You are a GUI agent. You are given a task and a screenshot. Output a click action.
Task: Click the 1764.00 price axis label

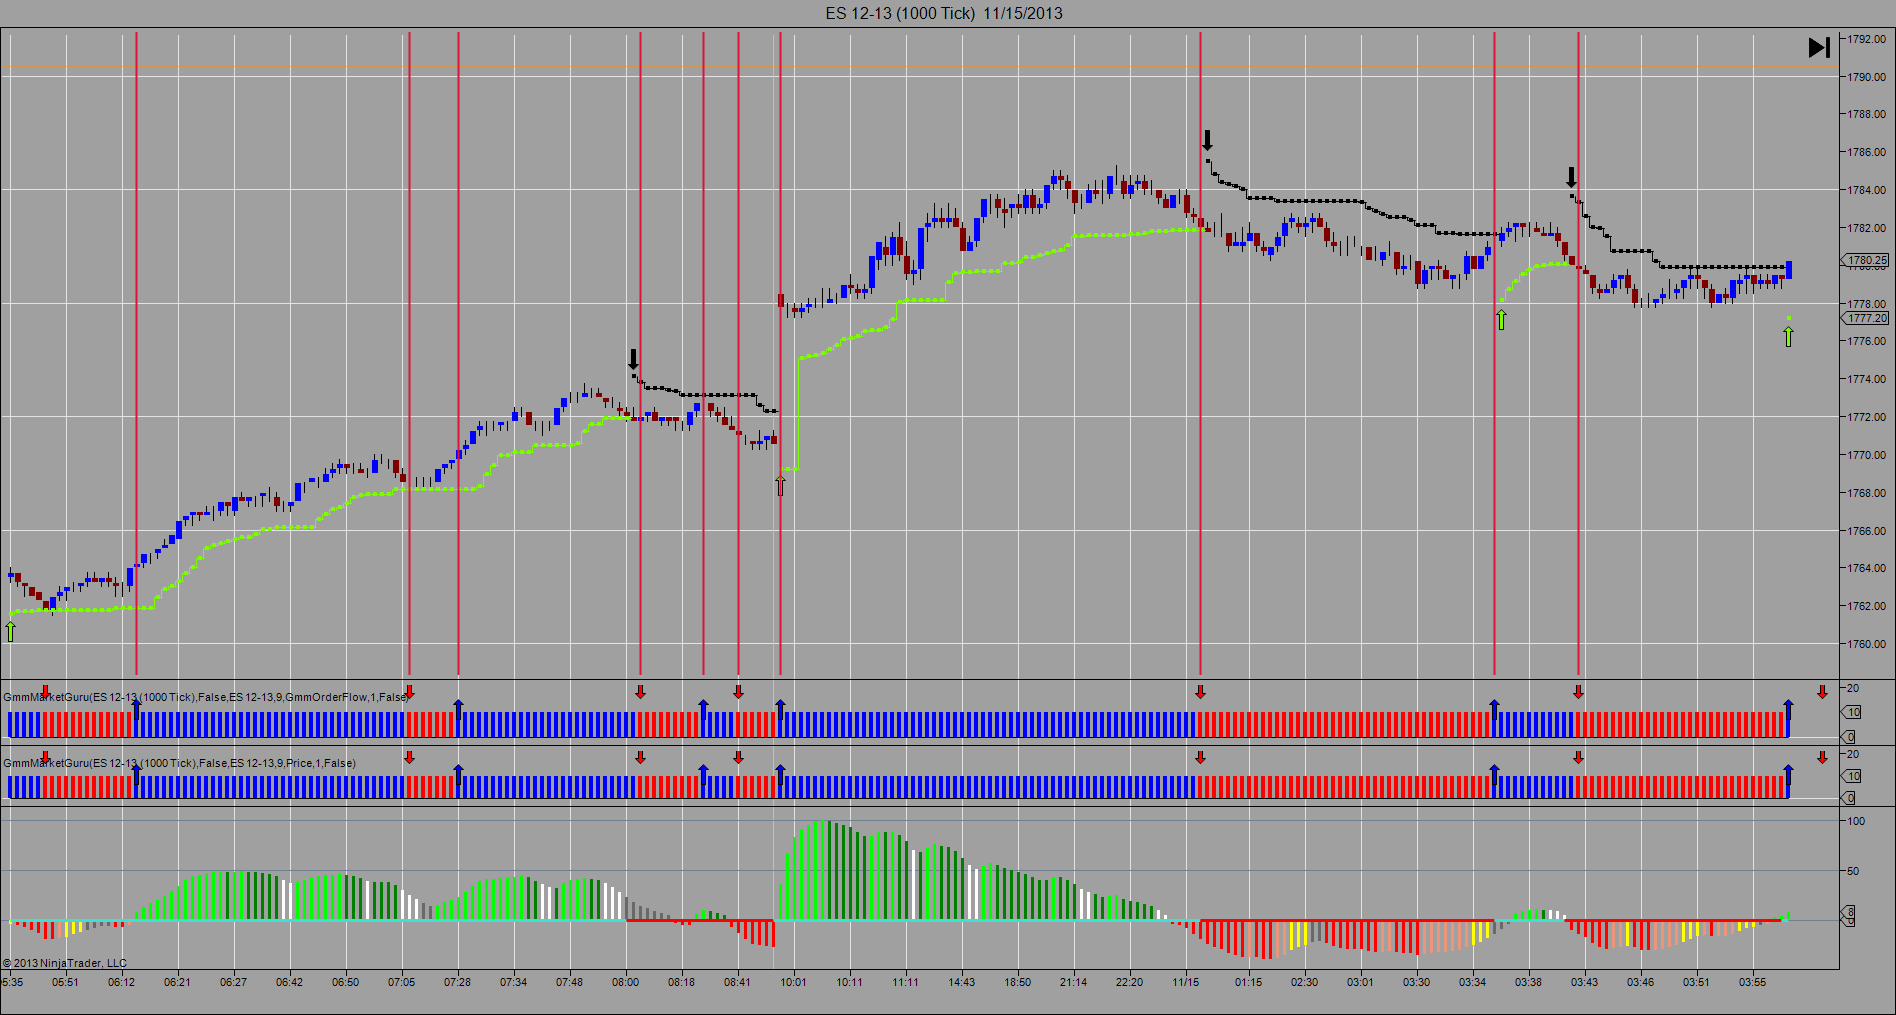[1867, 569]
